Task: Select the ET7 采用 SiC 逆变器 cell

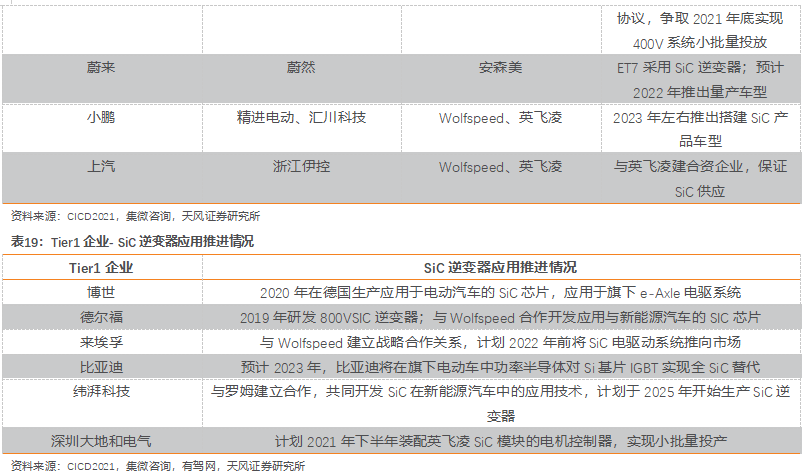Action: tap(700, 80)
